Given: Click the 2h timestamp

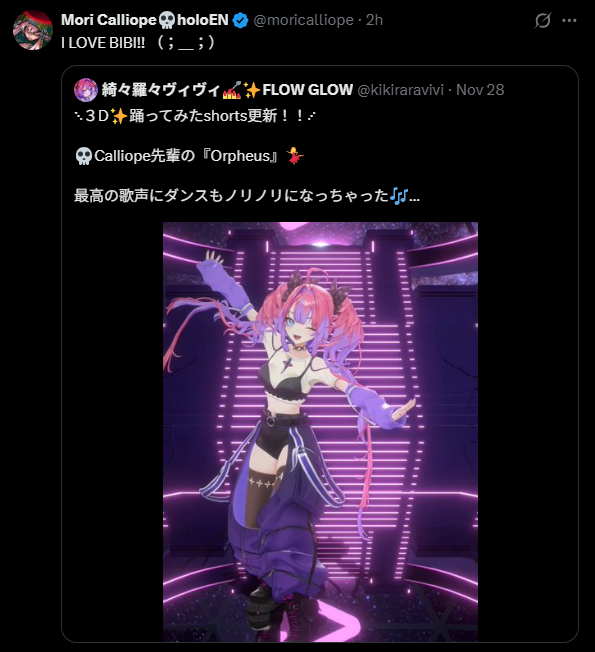Looking at the screenshot, I should (374, 20).
